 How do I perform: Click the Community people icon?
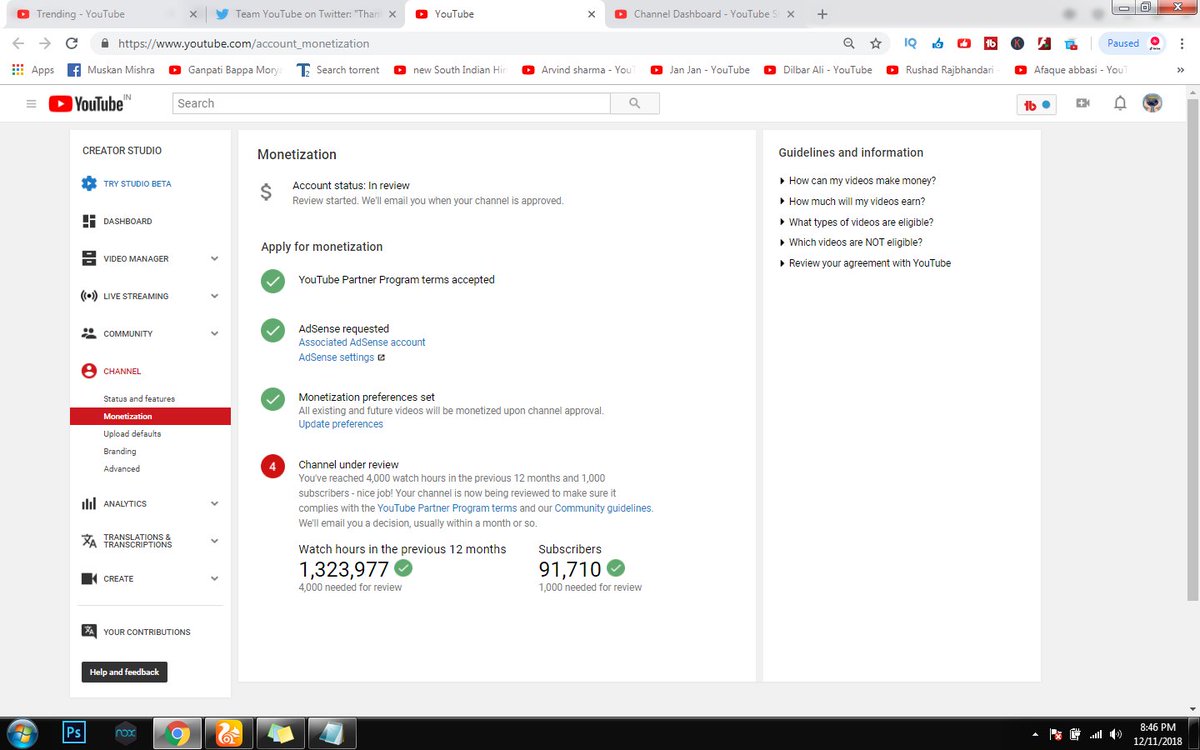click(89, 333)
